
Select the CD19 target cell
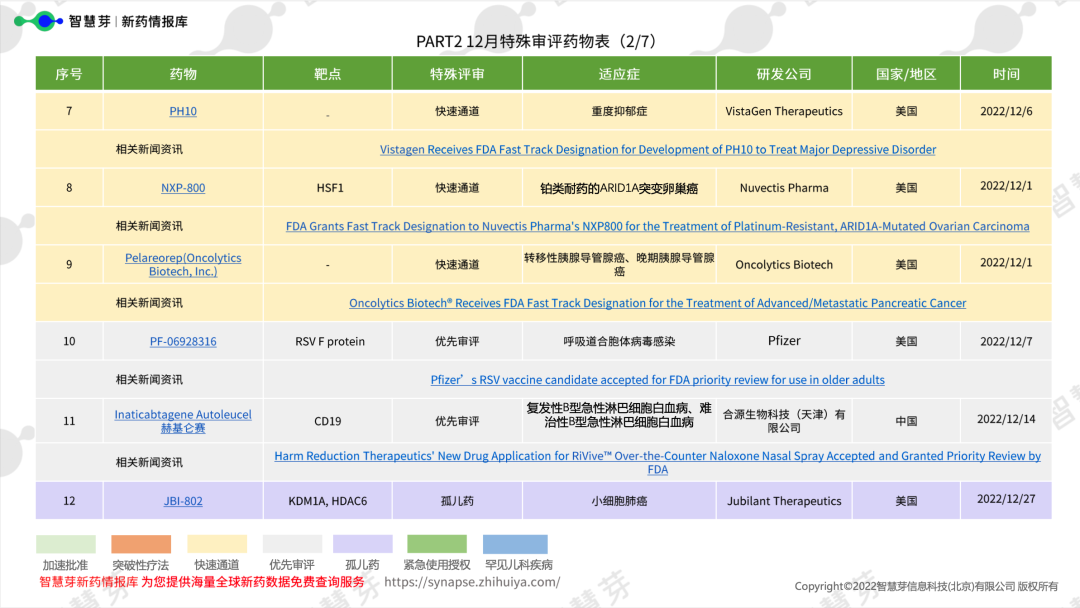point(328,421)
